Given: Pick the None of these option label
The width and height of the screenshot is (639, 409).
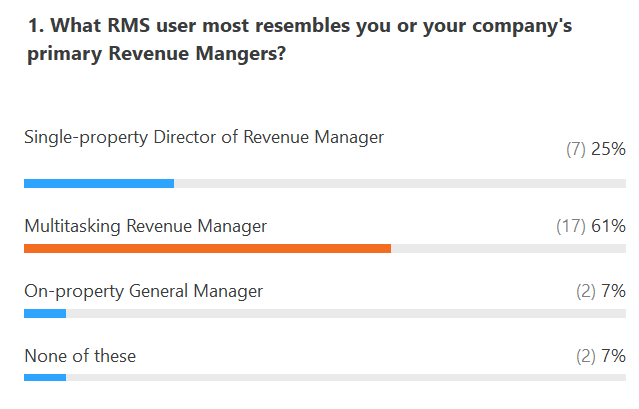Looking at the screenshot, I should pyautogui.click(x=80, y=355).
